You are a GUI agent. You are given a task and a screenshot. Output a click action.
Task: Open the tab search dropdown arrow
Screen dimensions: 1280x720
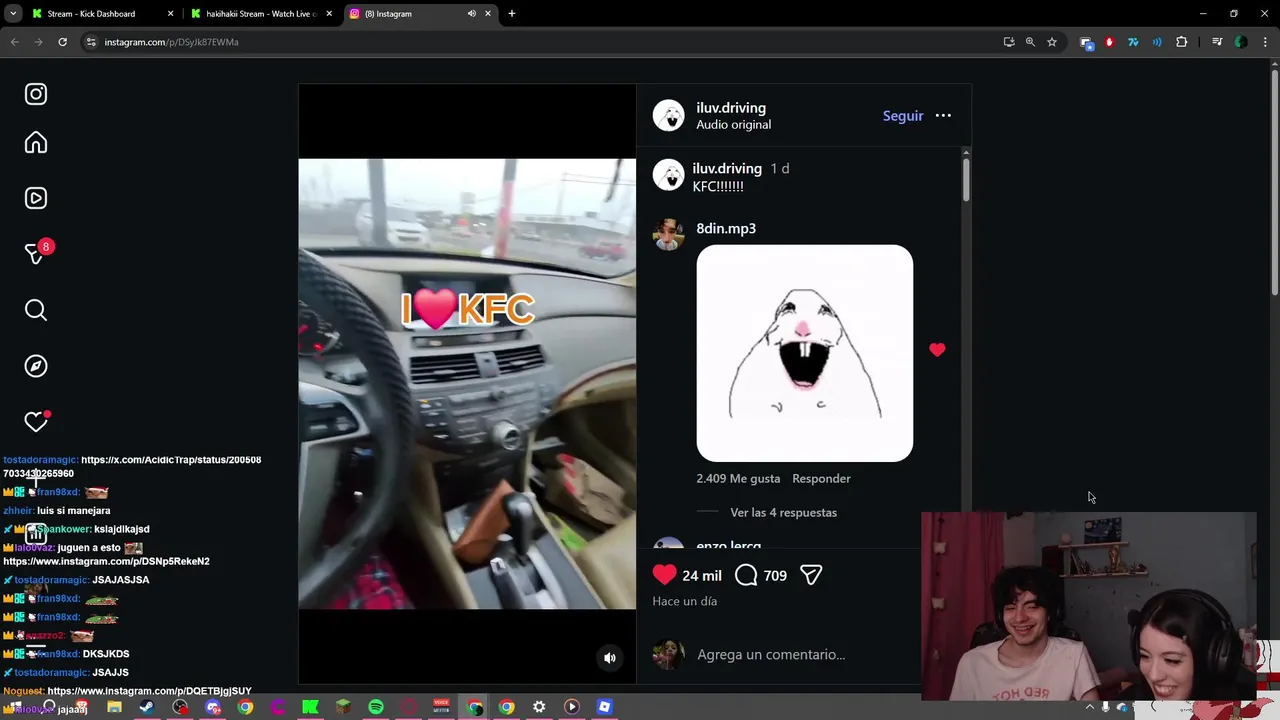coord(13,14)
